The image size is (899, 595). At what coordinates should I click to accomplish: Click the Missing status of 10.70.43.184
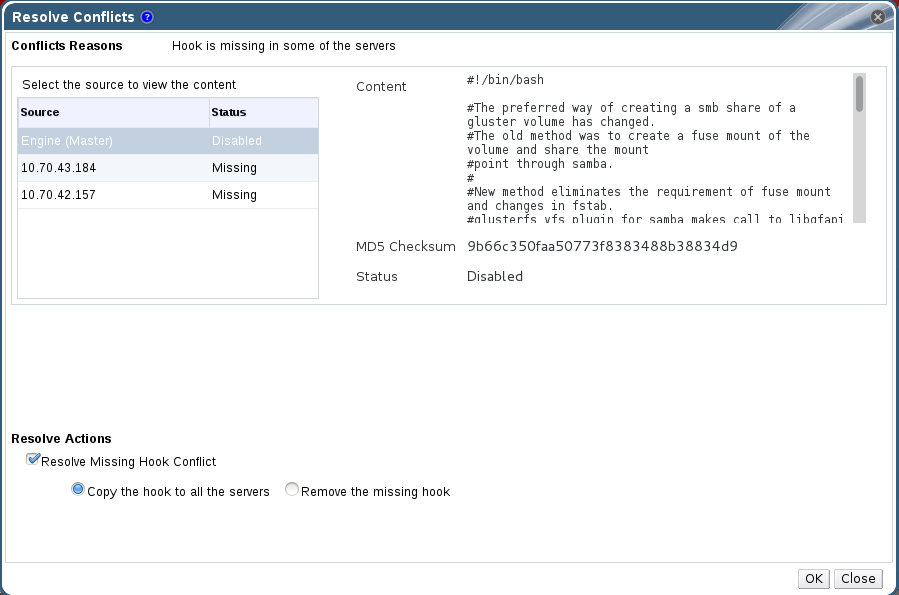pyautogui.click(x=234, y=168)
